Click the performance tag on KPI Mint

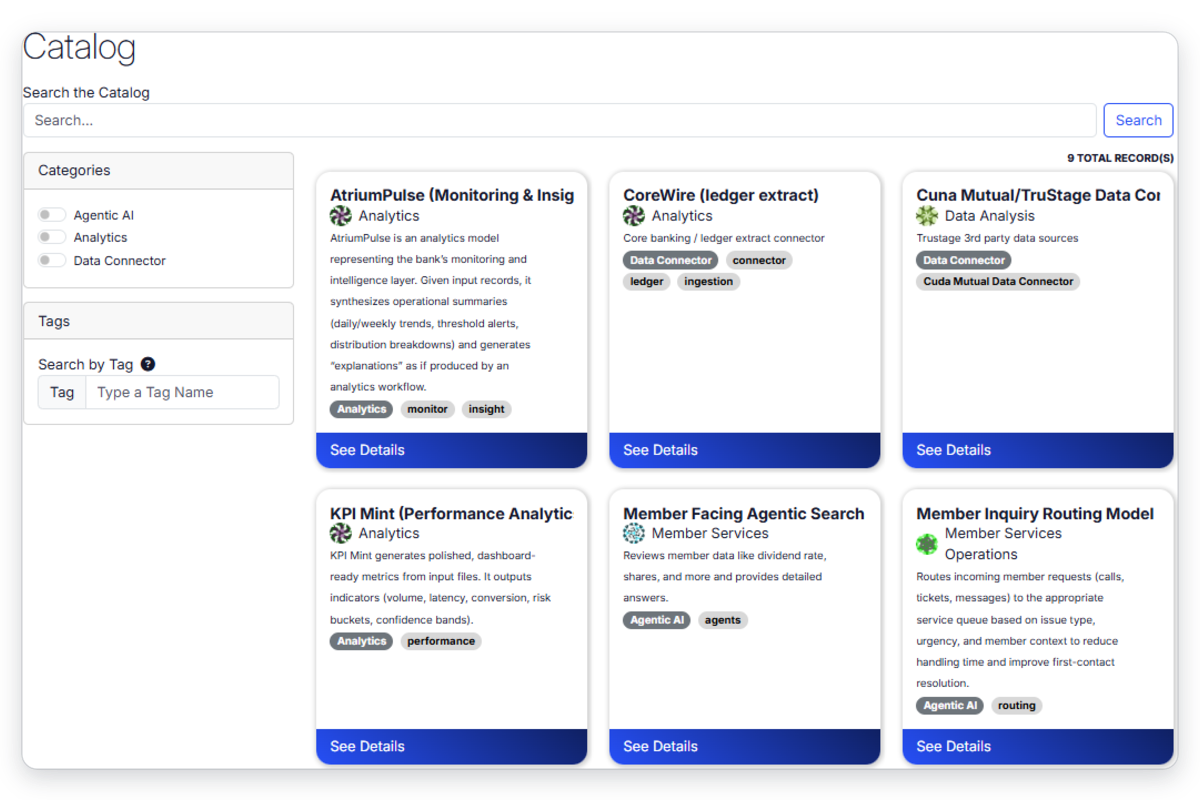(x=441, y=641)
